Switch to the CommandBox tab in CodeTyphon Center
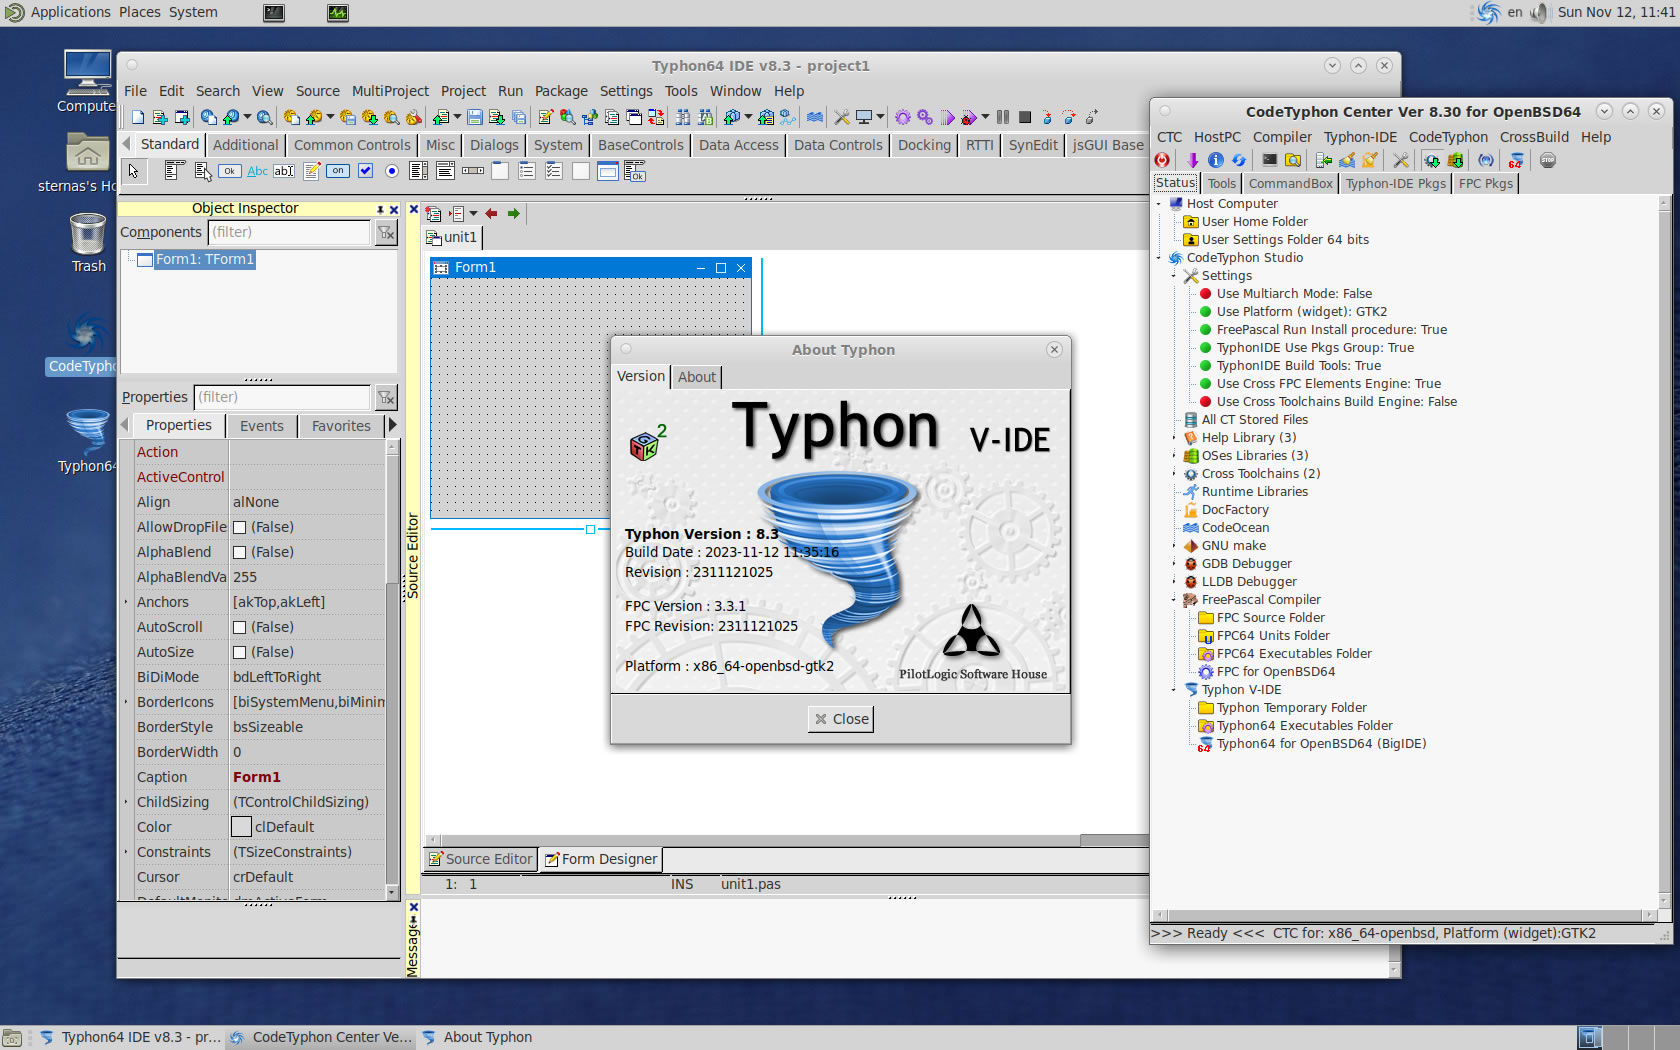Image resolution: width=1680 pixels, height=1050 pixels. [1290, 183]
